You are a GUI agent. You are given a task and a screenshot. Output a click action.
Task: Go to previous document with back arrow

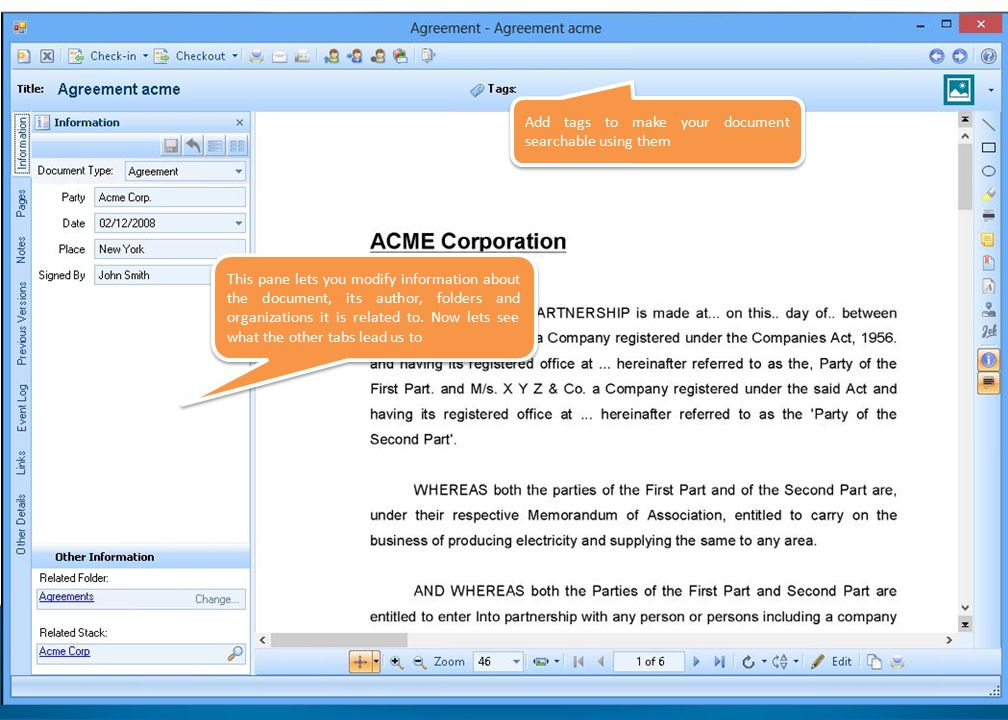[x=937, y=57]
